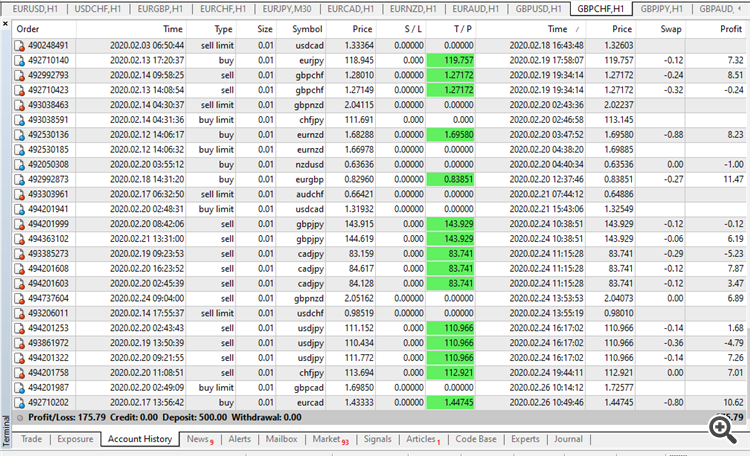The height and width of the screenshot is (456, 750).
Task: Click the order icon for 493385273
Action: 19,254
